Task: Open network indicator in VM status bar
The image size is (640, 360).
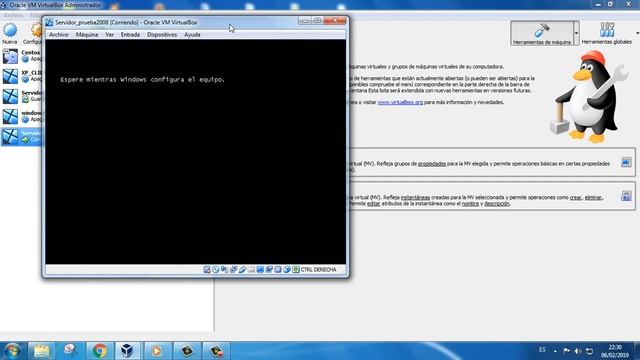Action: [233, 269]
